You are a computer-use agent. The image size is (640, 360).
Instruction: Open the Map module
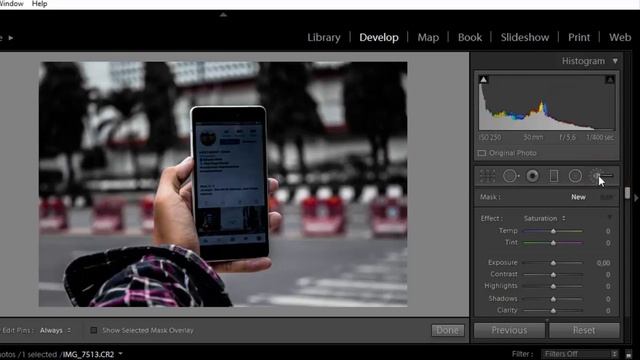[428, 38]
